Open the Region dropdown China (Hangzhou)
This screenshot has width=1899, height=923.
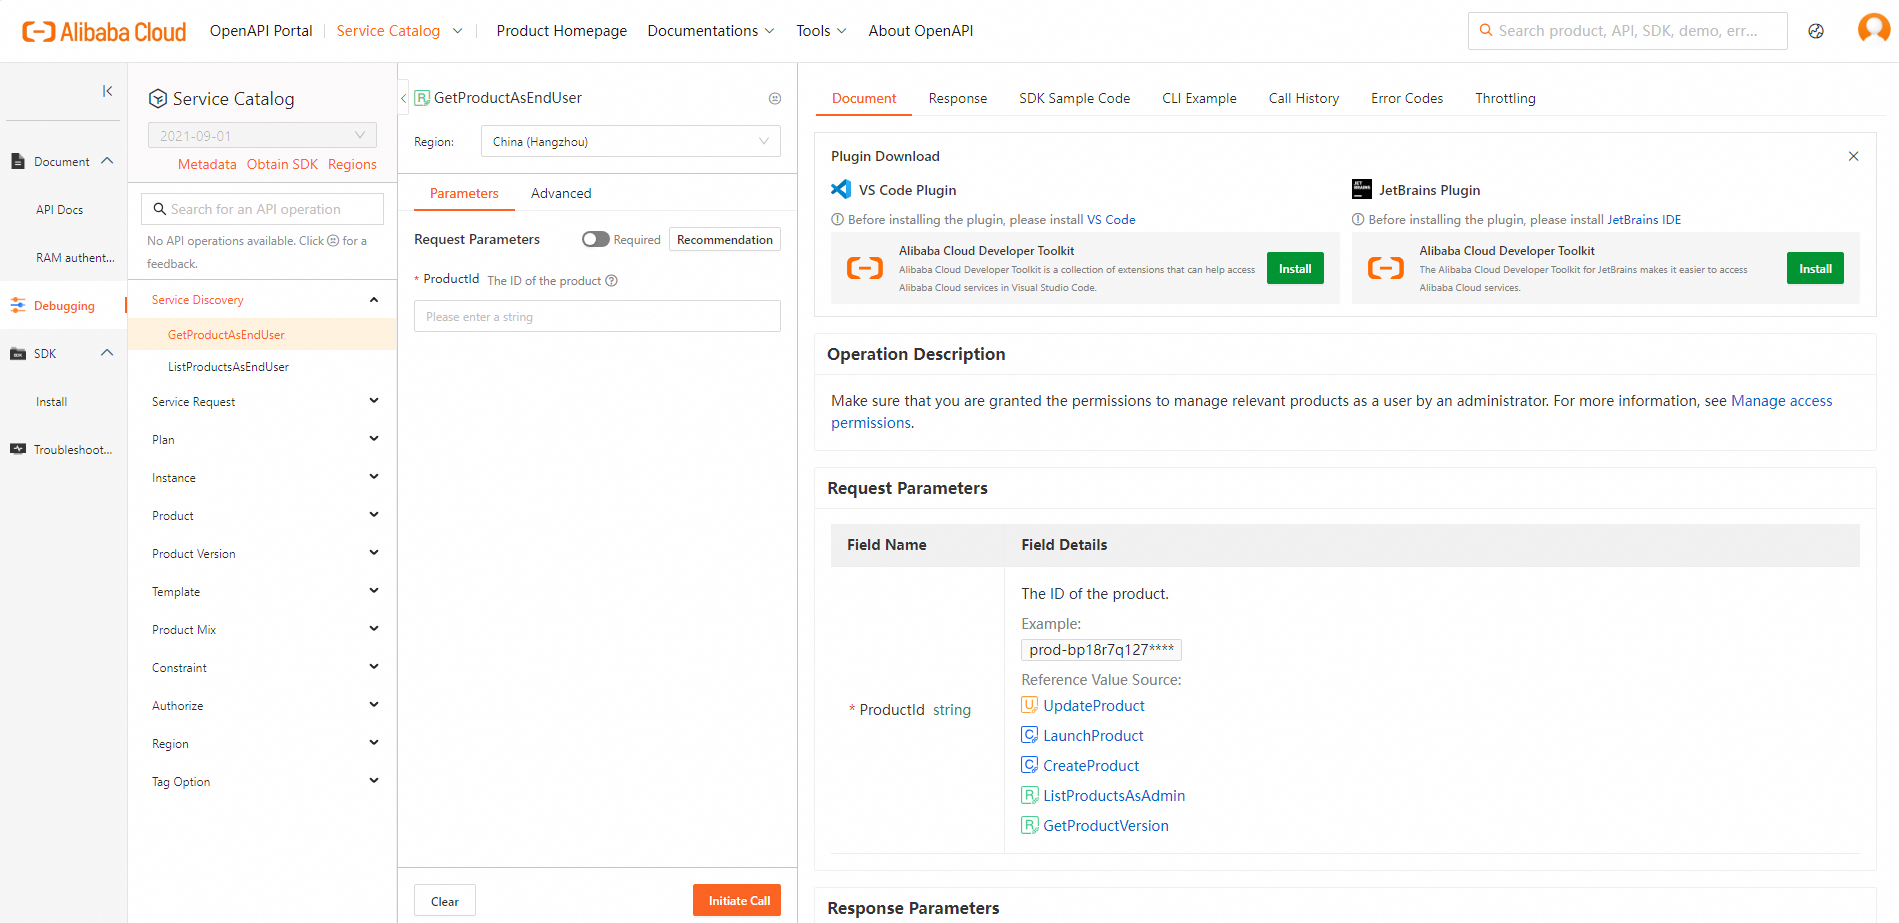[x=630, y=141]
